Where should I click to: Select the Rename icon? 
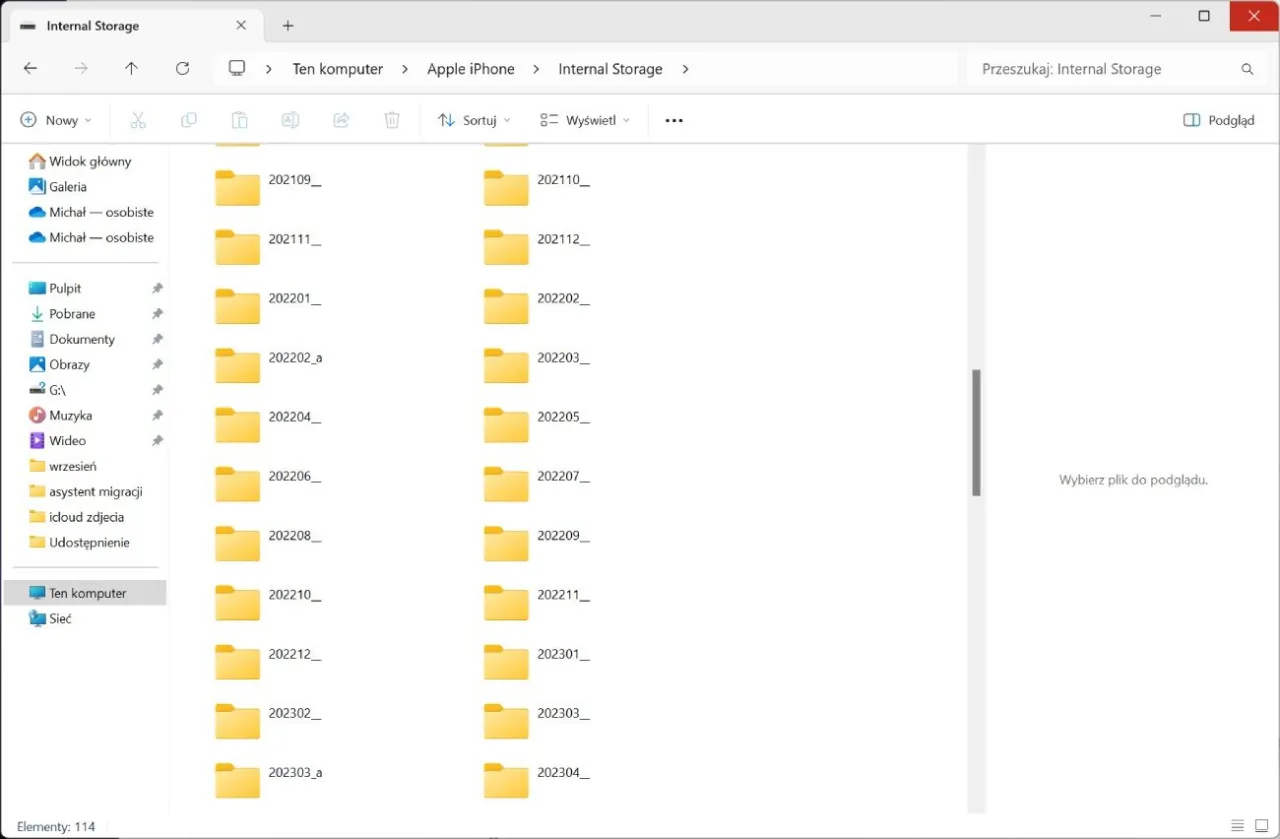tap(290, 120)
